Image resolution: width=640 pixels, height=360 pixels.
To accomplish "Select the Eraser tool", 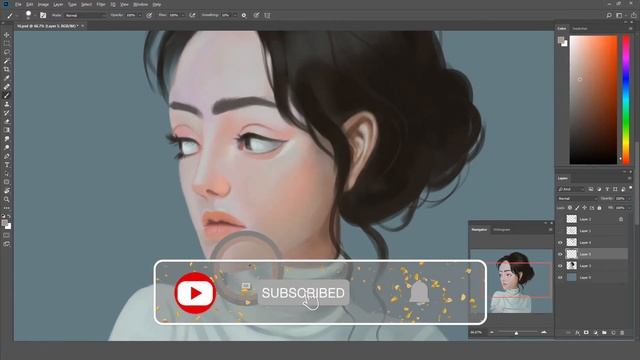I will pos(7,121).
